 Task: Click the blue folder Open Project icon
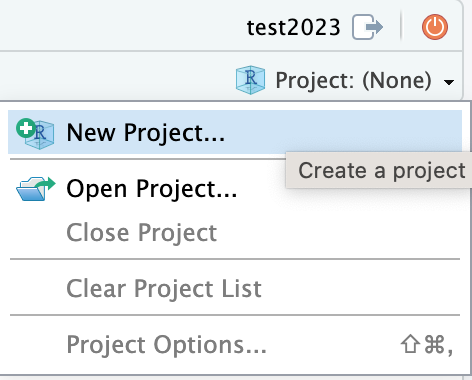[35, 189]
